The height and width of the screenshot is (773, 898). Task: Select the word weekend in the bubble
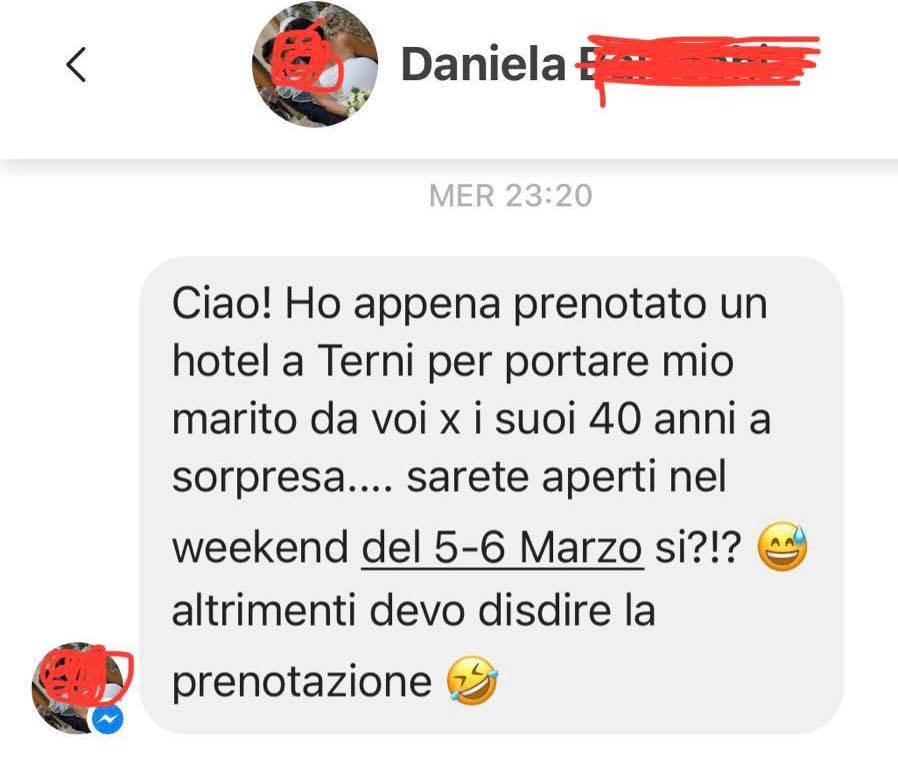261,548
